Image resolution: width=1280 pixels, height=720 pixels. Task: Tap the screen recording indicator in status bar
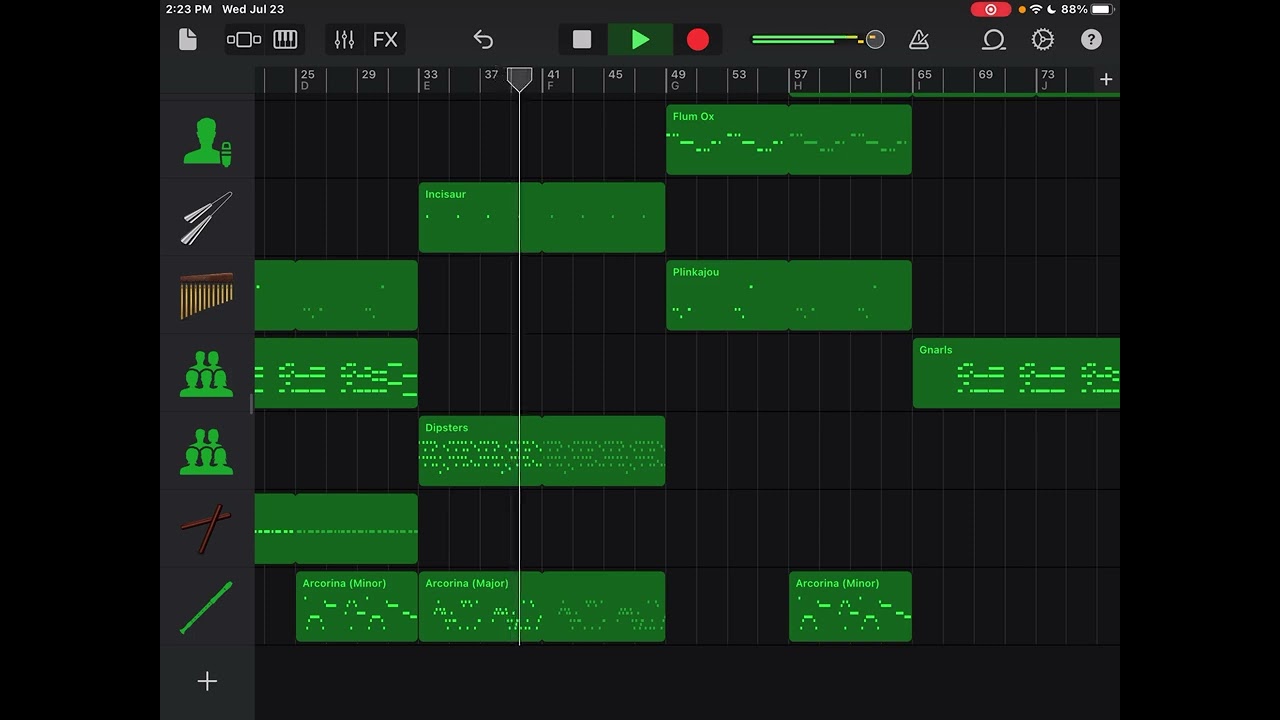[x=991, y=9]
